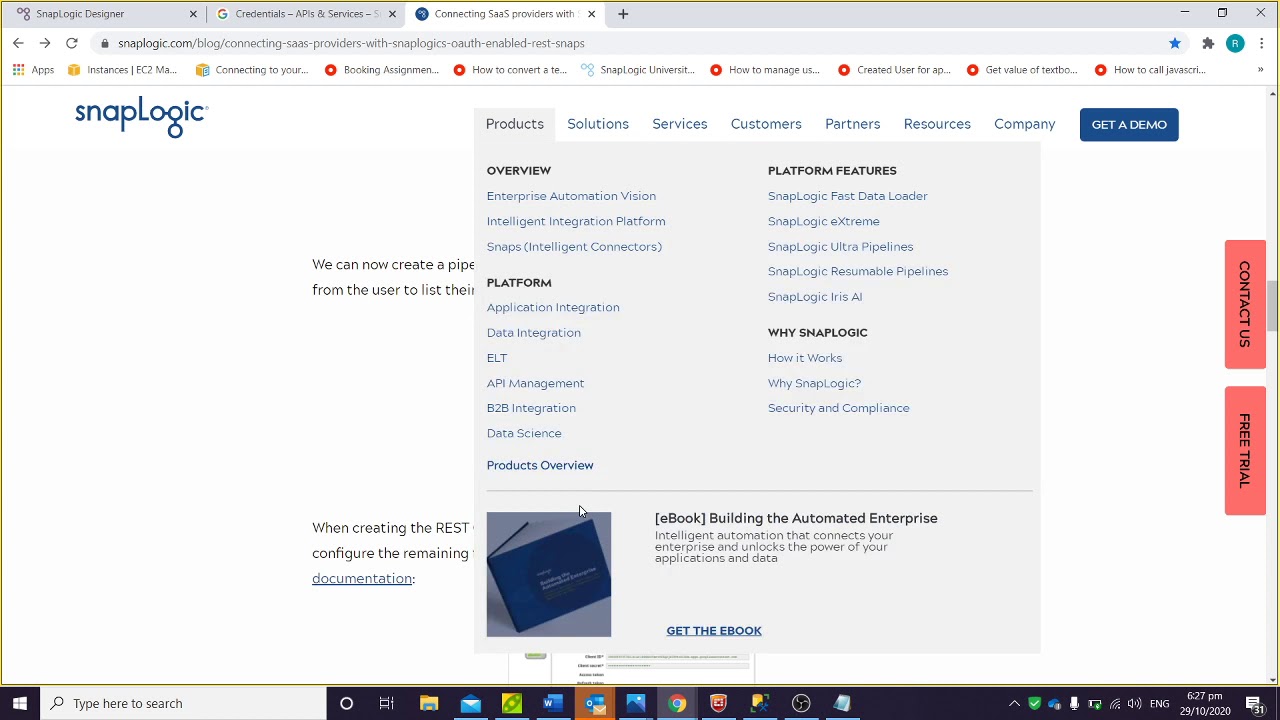Open Products Overview link
Viewport: 1280px width, 720px height.
[540, 465]
